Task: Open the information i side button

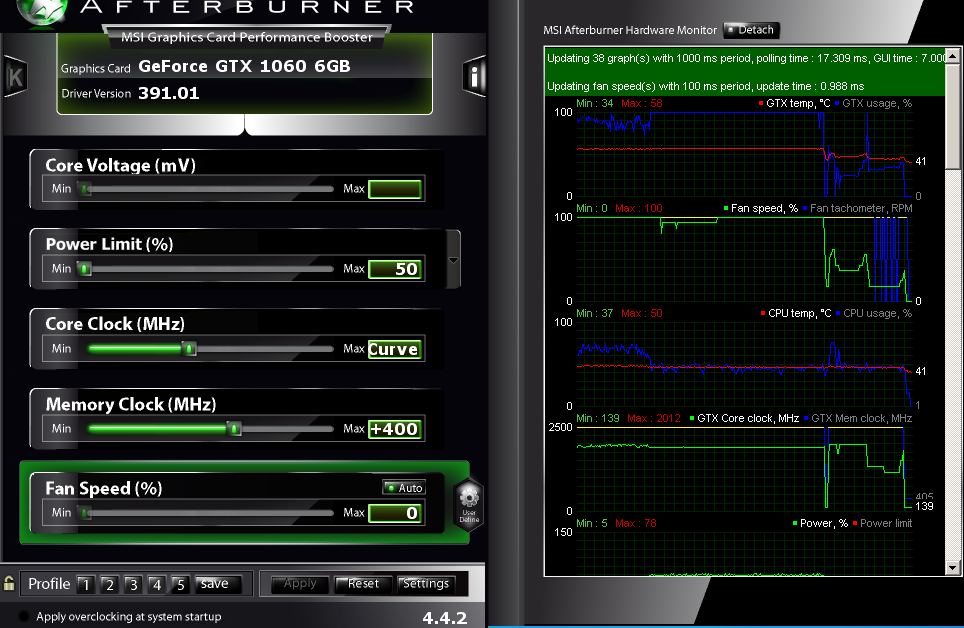Action: coord(474,76)
